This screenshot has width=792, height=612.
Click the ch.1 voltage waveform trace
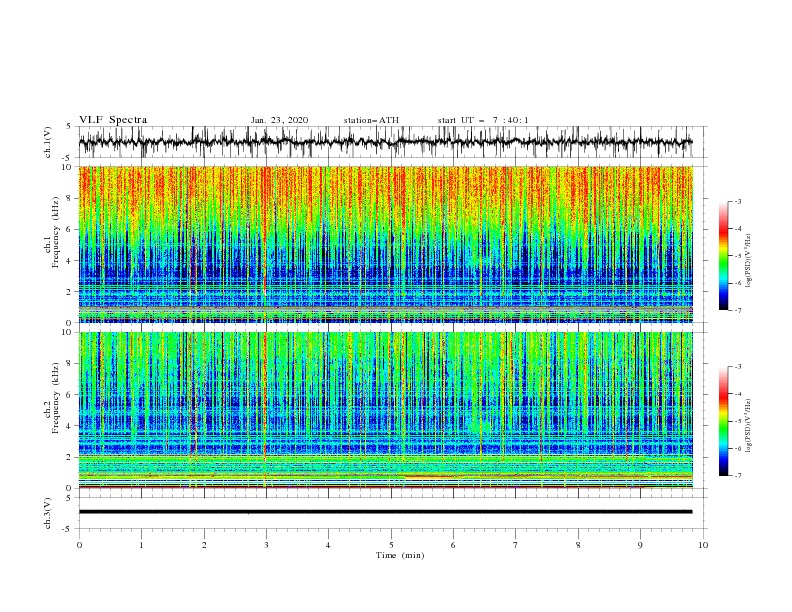[385, 142]
